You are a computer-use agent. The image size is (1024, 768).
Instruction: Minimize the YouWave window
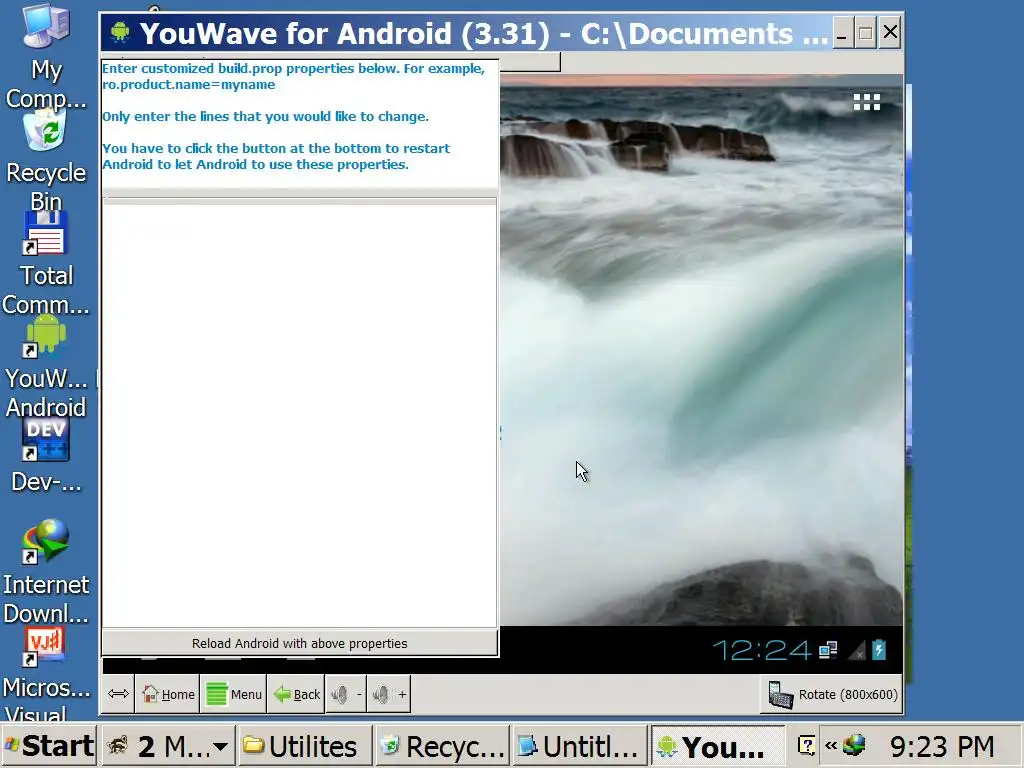[842, 33]
